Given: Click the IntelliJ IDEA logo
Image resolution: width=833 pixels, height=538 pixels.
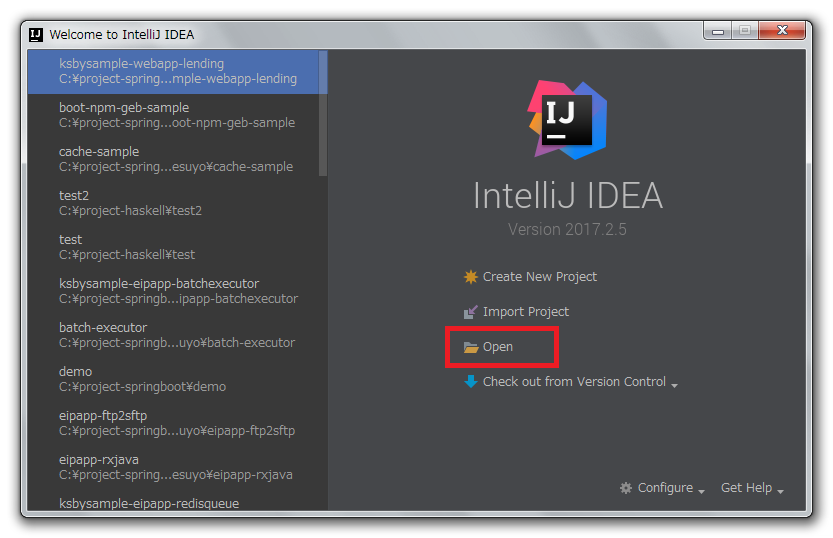Looking at the screenshot, I should [x=567, y=120].
